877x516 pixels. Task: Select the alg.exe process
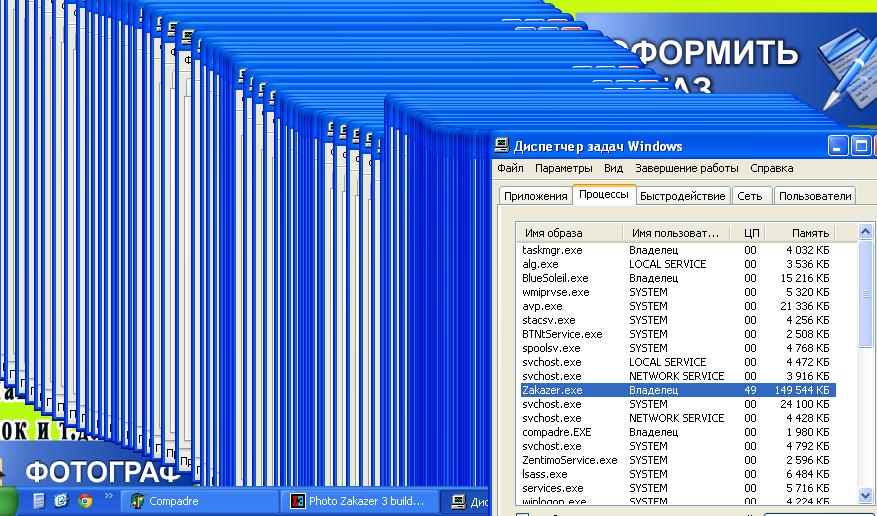(x=678, y=264)
